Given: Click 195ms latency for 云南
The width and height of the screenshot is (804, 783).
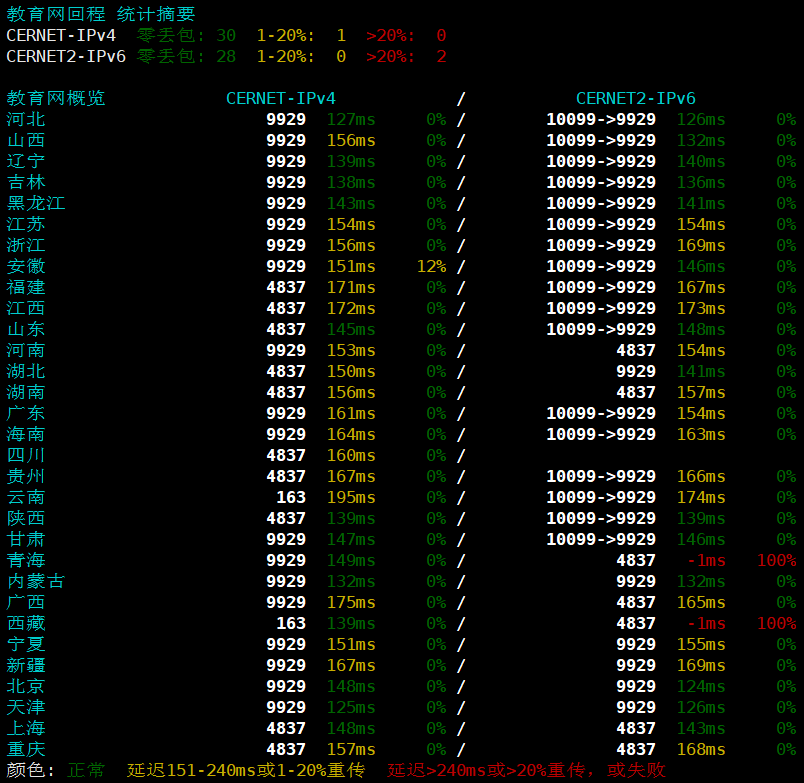Looking at the screenshot, I should [x=351, y=498].
